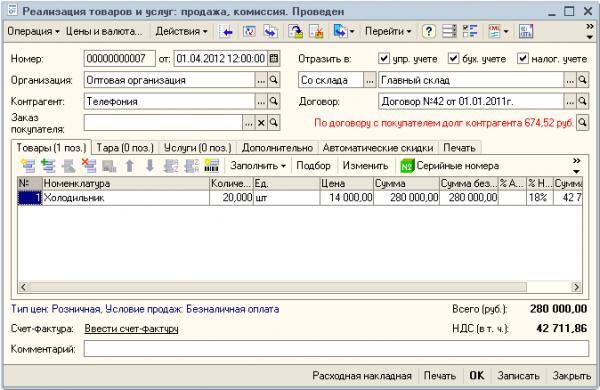Sort the table rows ascending
This screenshot has width=600, height=390.
[171, 166]
